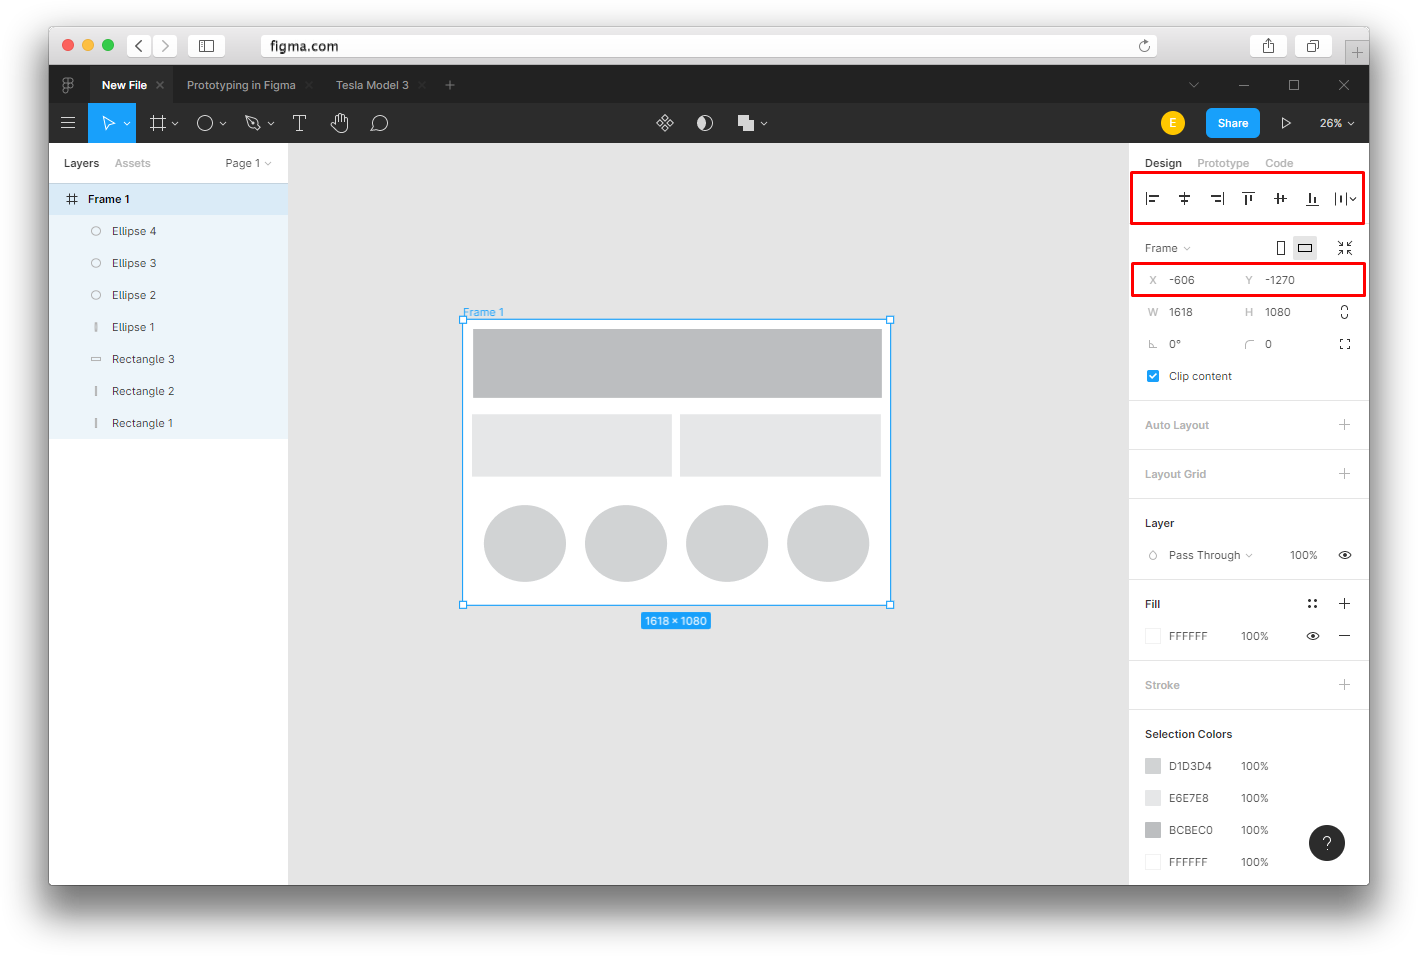Viewport: 1418px width, 956px height.
Task: Activate the Comment tool
Action: coord(379,123)
